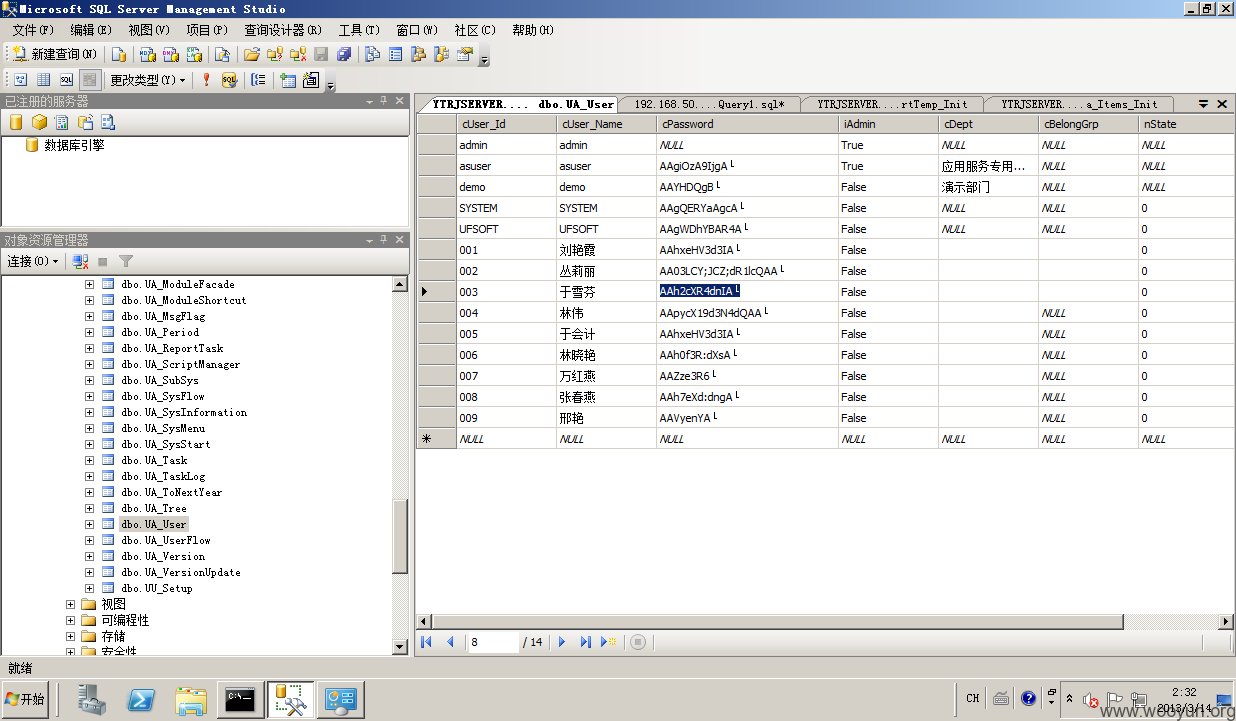This screenshot has height=721, width=1236.
Task: Show the Diagram pane icon
Action: click(x=20, y=80)
